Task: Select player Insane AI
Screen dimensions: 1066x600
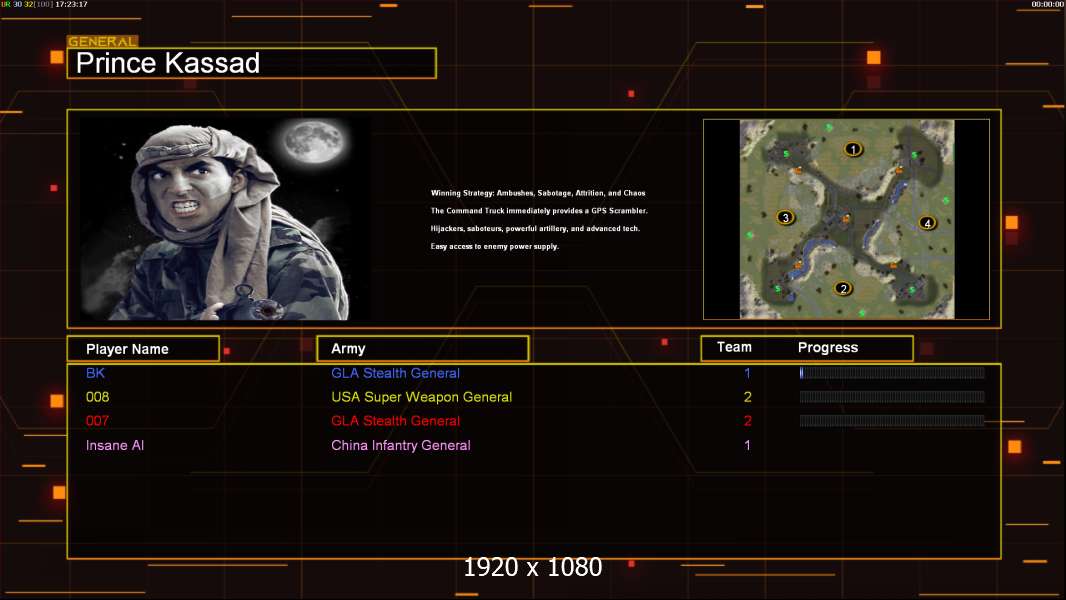Action: [115, 445]
